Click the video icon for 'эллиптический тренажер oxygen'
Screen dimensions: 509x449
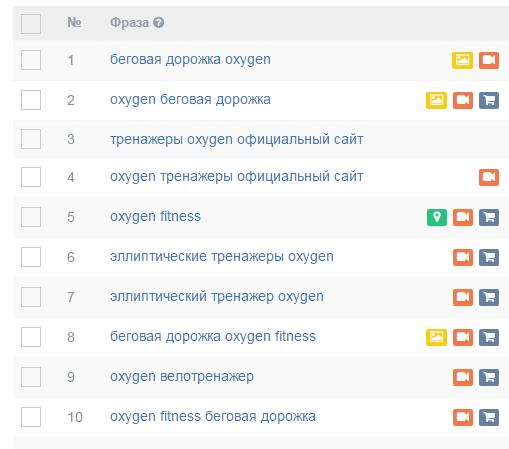[463, 297]
